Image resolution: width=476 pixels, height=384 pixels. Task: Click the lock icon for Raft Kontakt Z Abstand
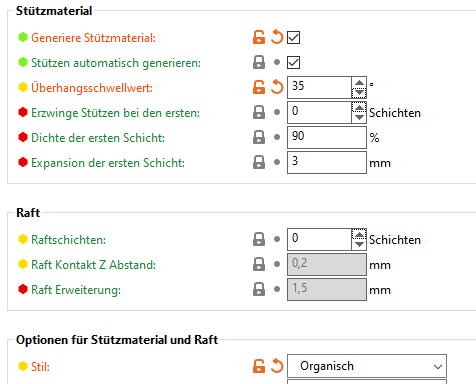coord(259,264)
